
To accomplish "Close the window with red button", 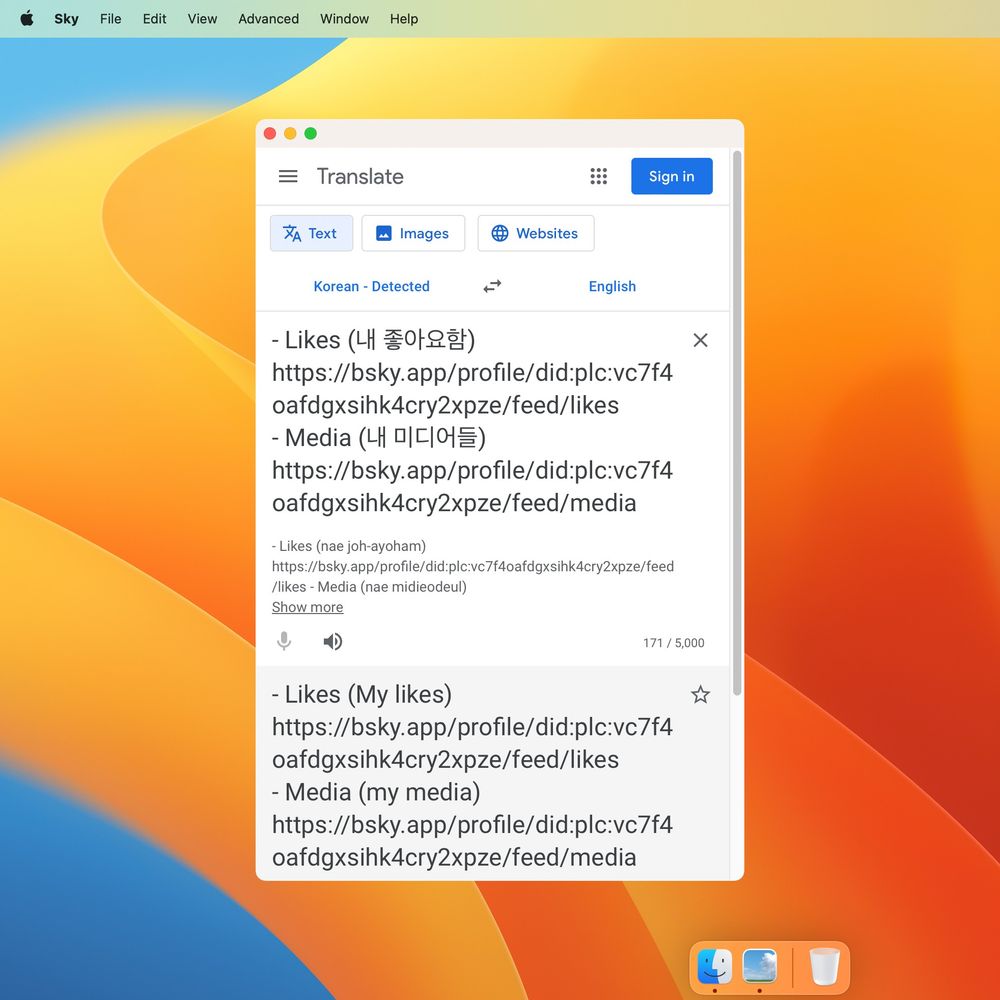I will coord(270,133).
